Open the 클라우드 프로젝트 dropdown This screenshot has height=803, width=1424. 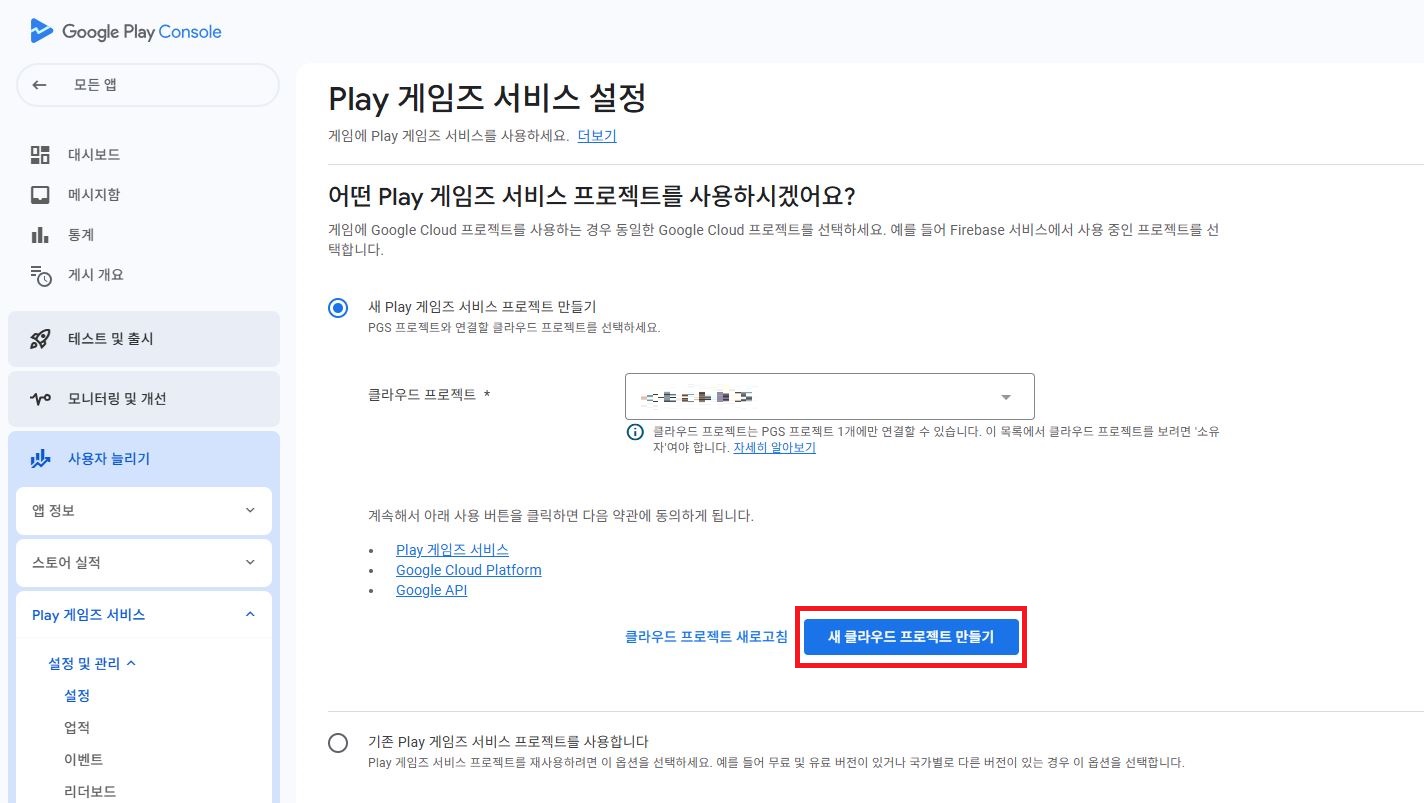(x=829, y=397)
